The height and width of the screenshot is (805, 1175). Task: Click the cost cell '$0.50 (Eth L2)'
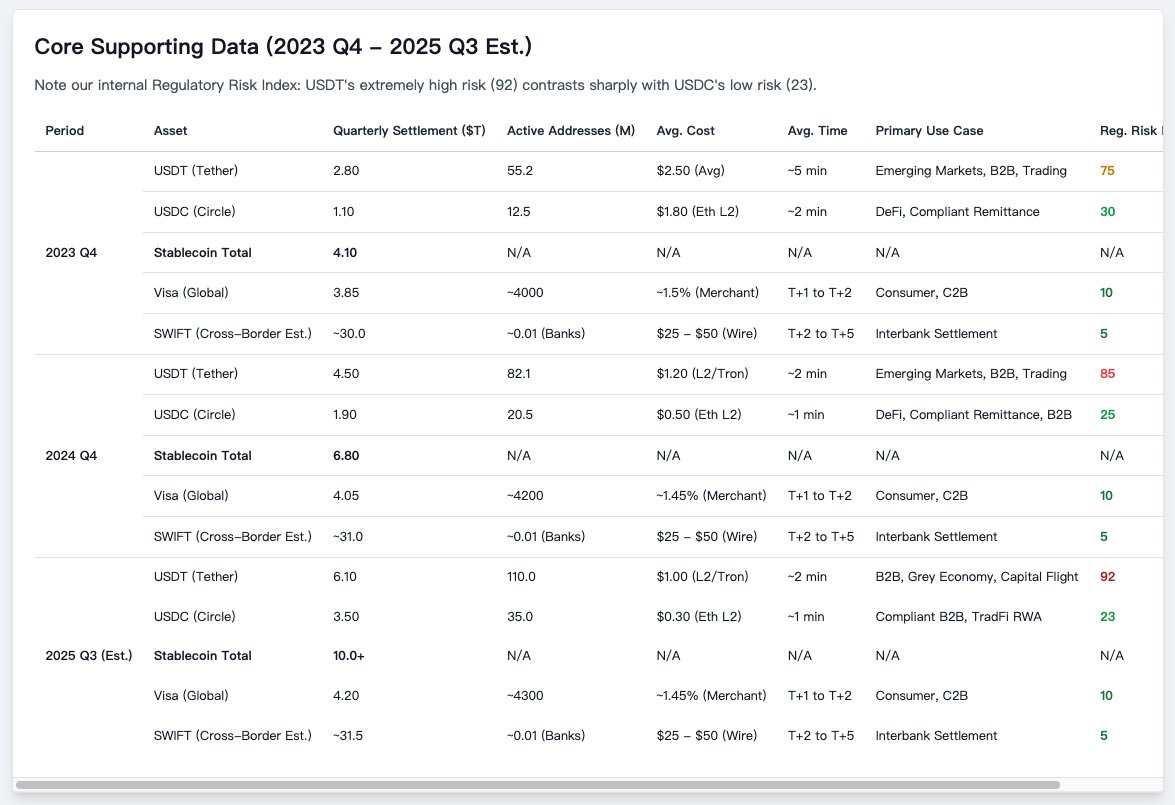tap(698, 414)
